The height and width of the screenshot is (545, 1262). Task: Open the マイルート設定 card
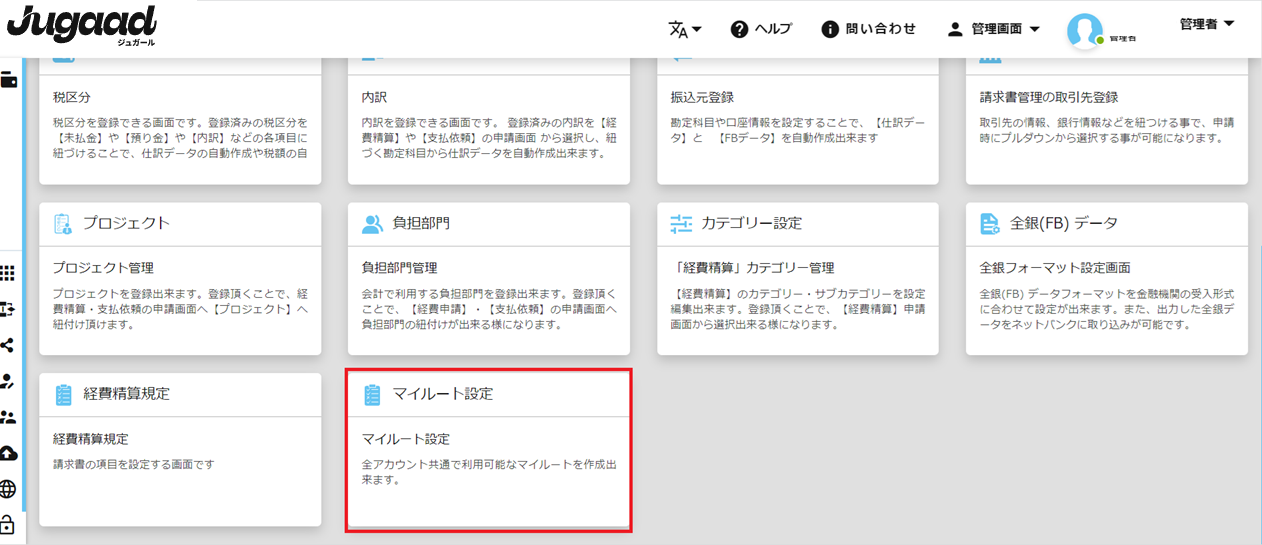coord(488,450)
